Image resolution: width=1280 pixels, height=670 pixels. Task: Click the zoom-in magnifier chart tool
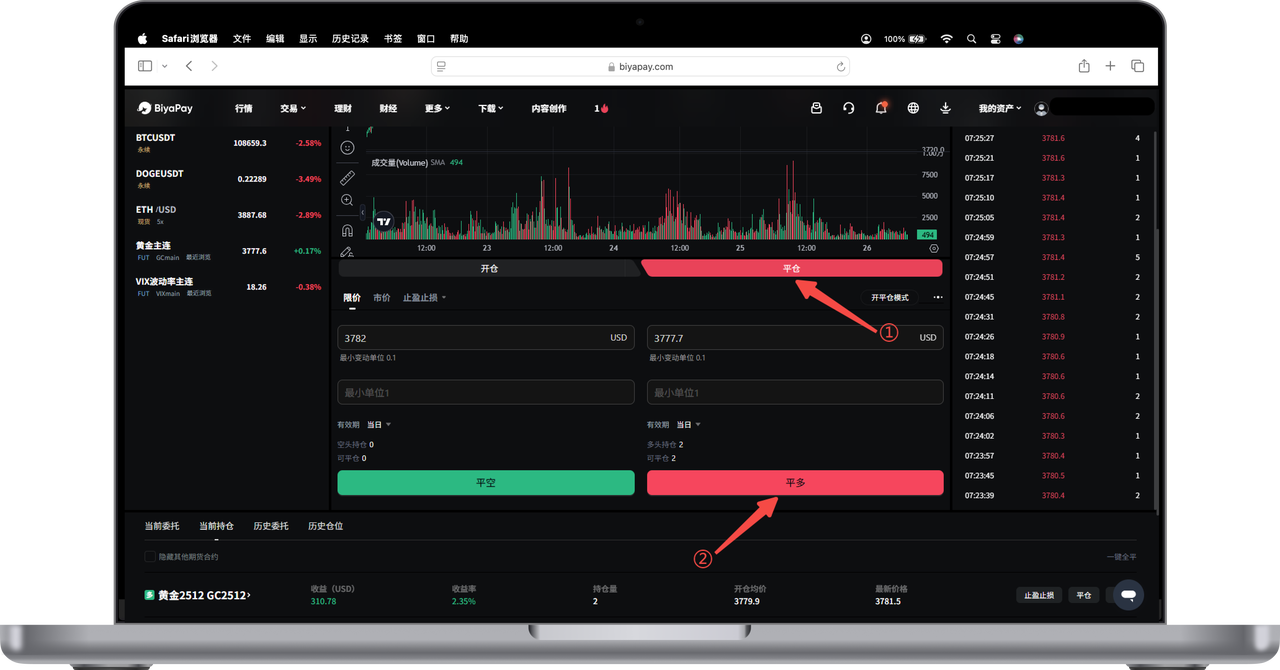click(347, 200)
